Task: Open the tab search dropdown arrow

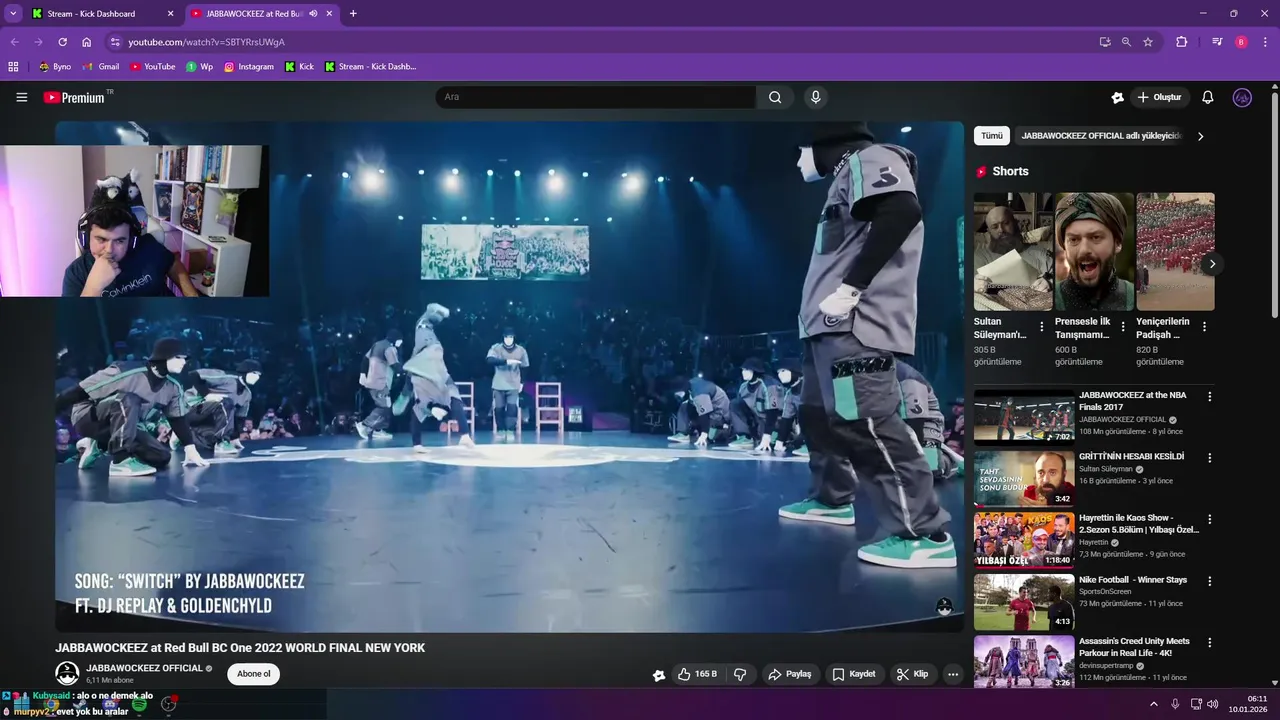Action: point(13,14)
